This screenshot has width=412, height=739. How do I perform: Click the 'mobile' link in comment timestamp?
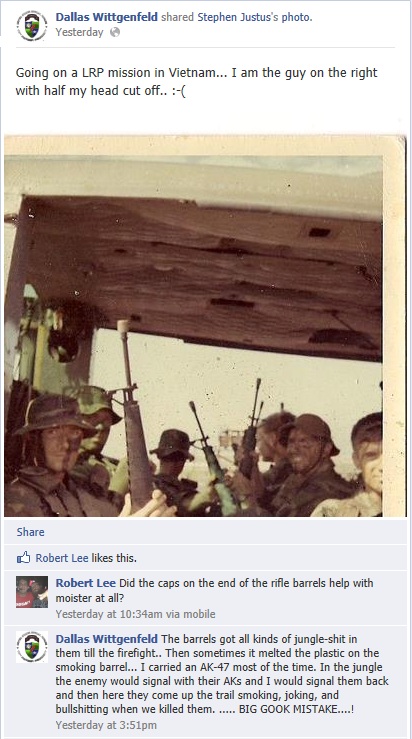point(199,614)
